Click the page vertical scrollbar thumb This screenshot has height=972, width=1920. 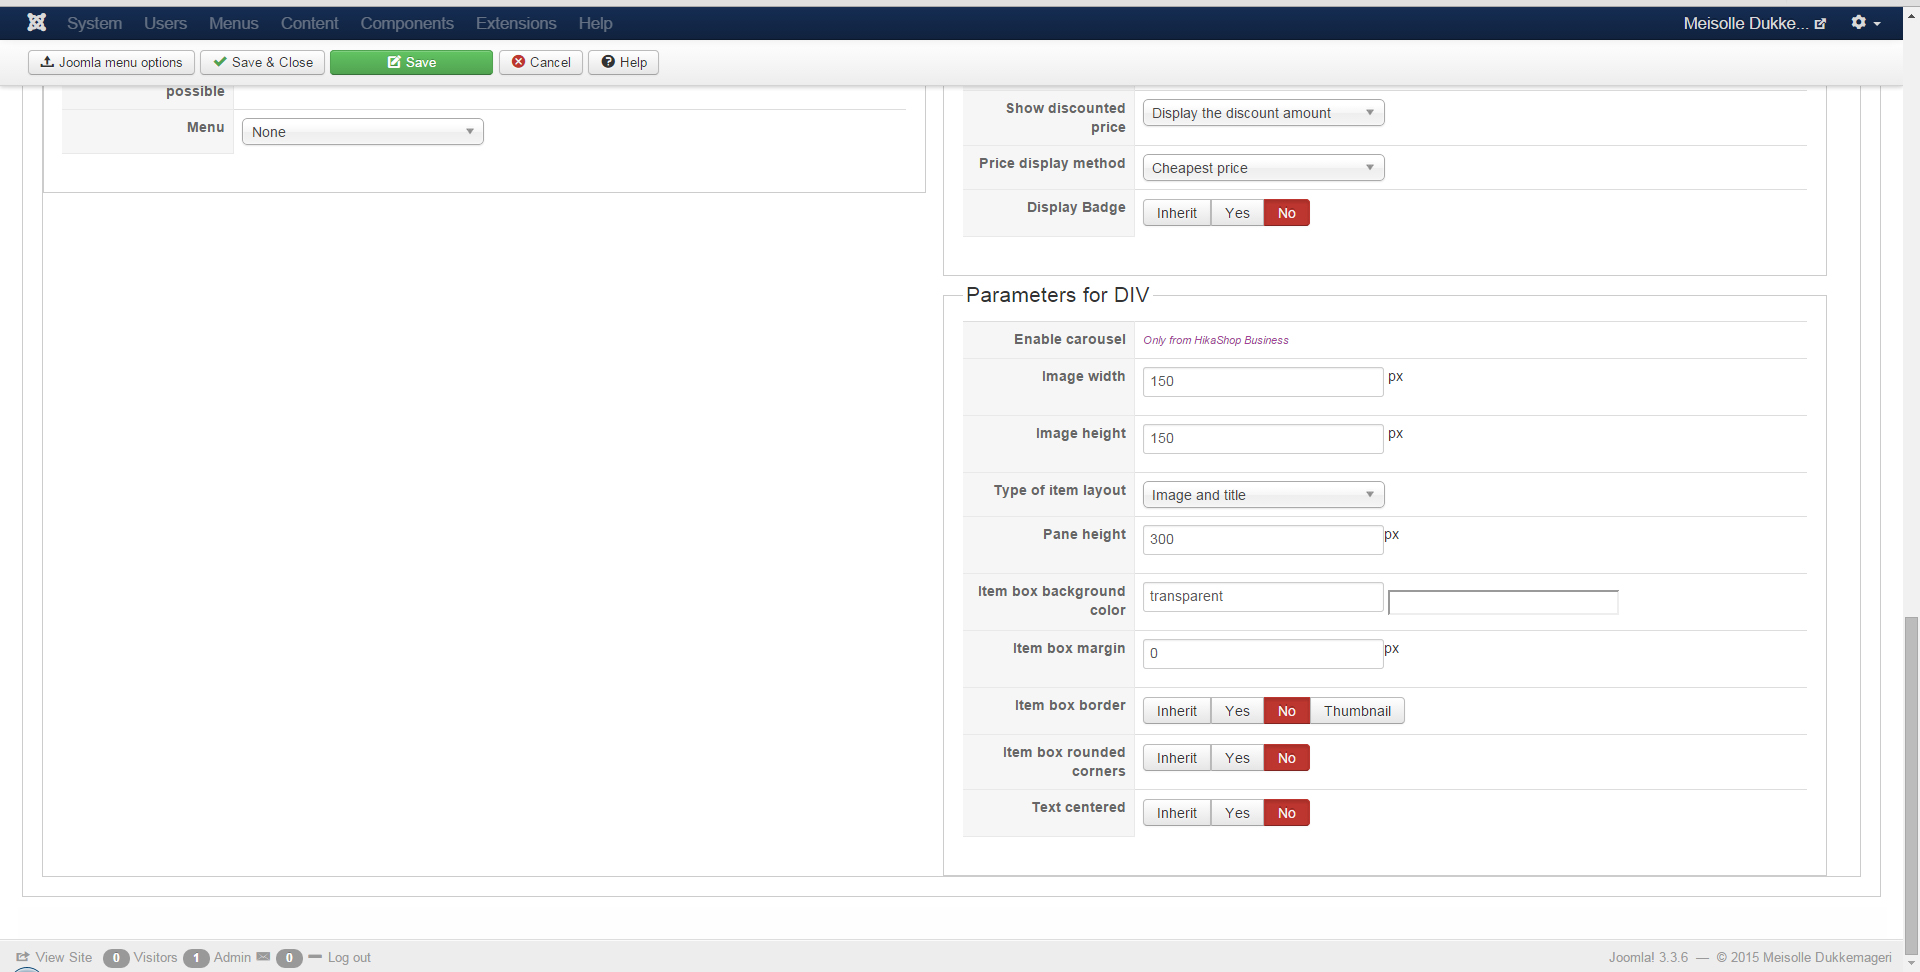[1911, 786]
